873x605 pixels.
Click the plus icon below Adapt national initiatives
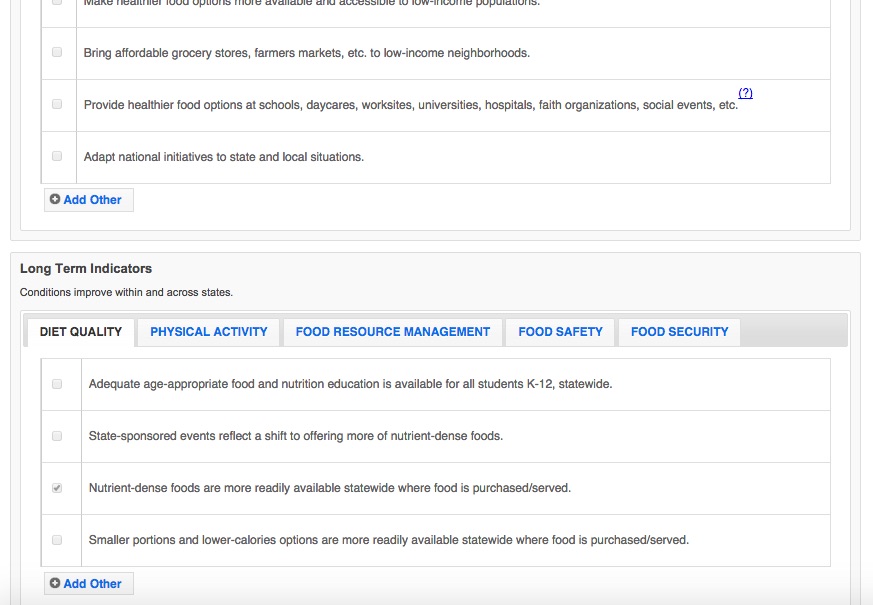point(55,200)
